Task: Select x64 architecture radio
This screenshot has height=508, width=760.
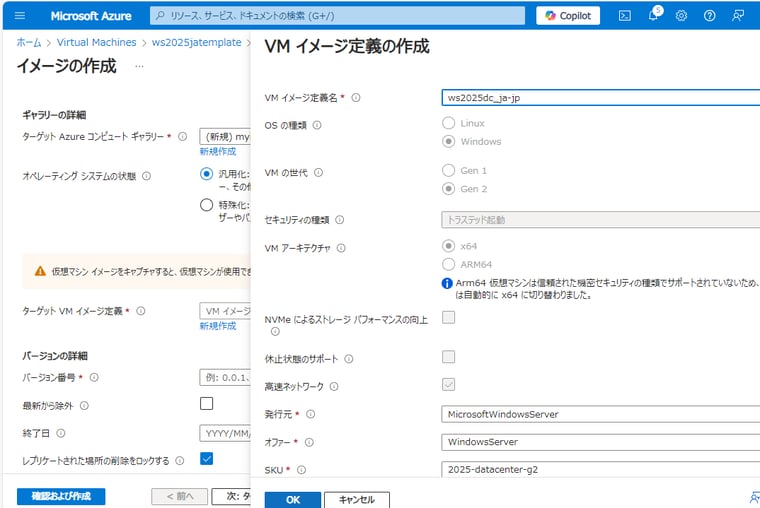Action: (x=449, y=246)
